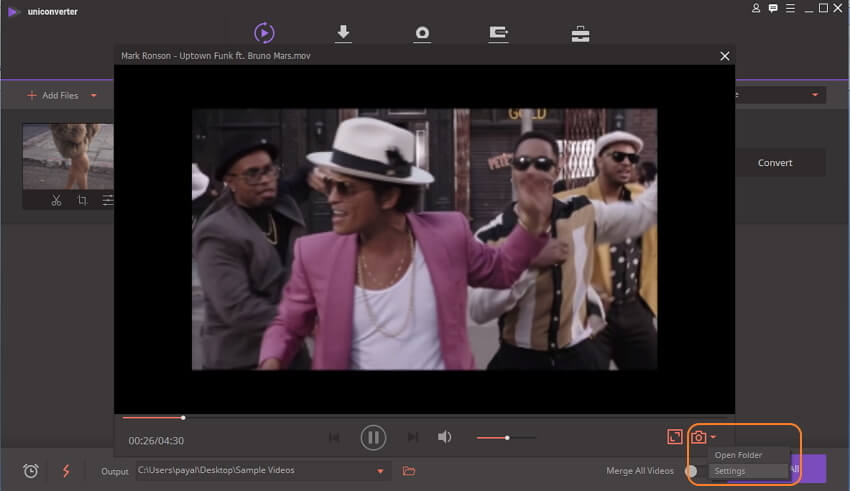Image resolution: width=850 pixels, height=491 pixels.
Task: Click the effects adjust icon under thumbnail
Action: pos(108,201)
